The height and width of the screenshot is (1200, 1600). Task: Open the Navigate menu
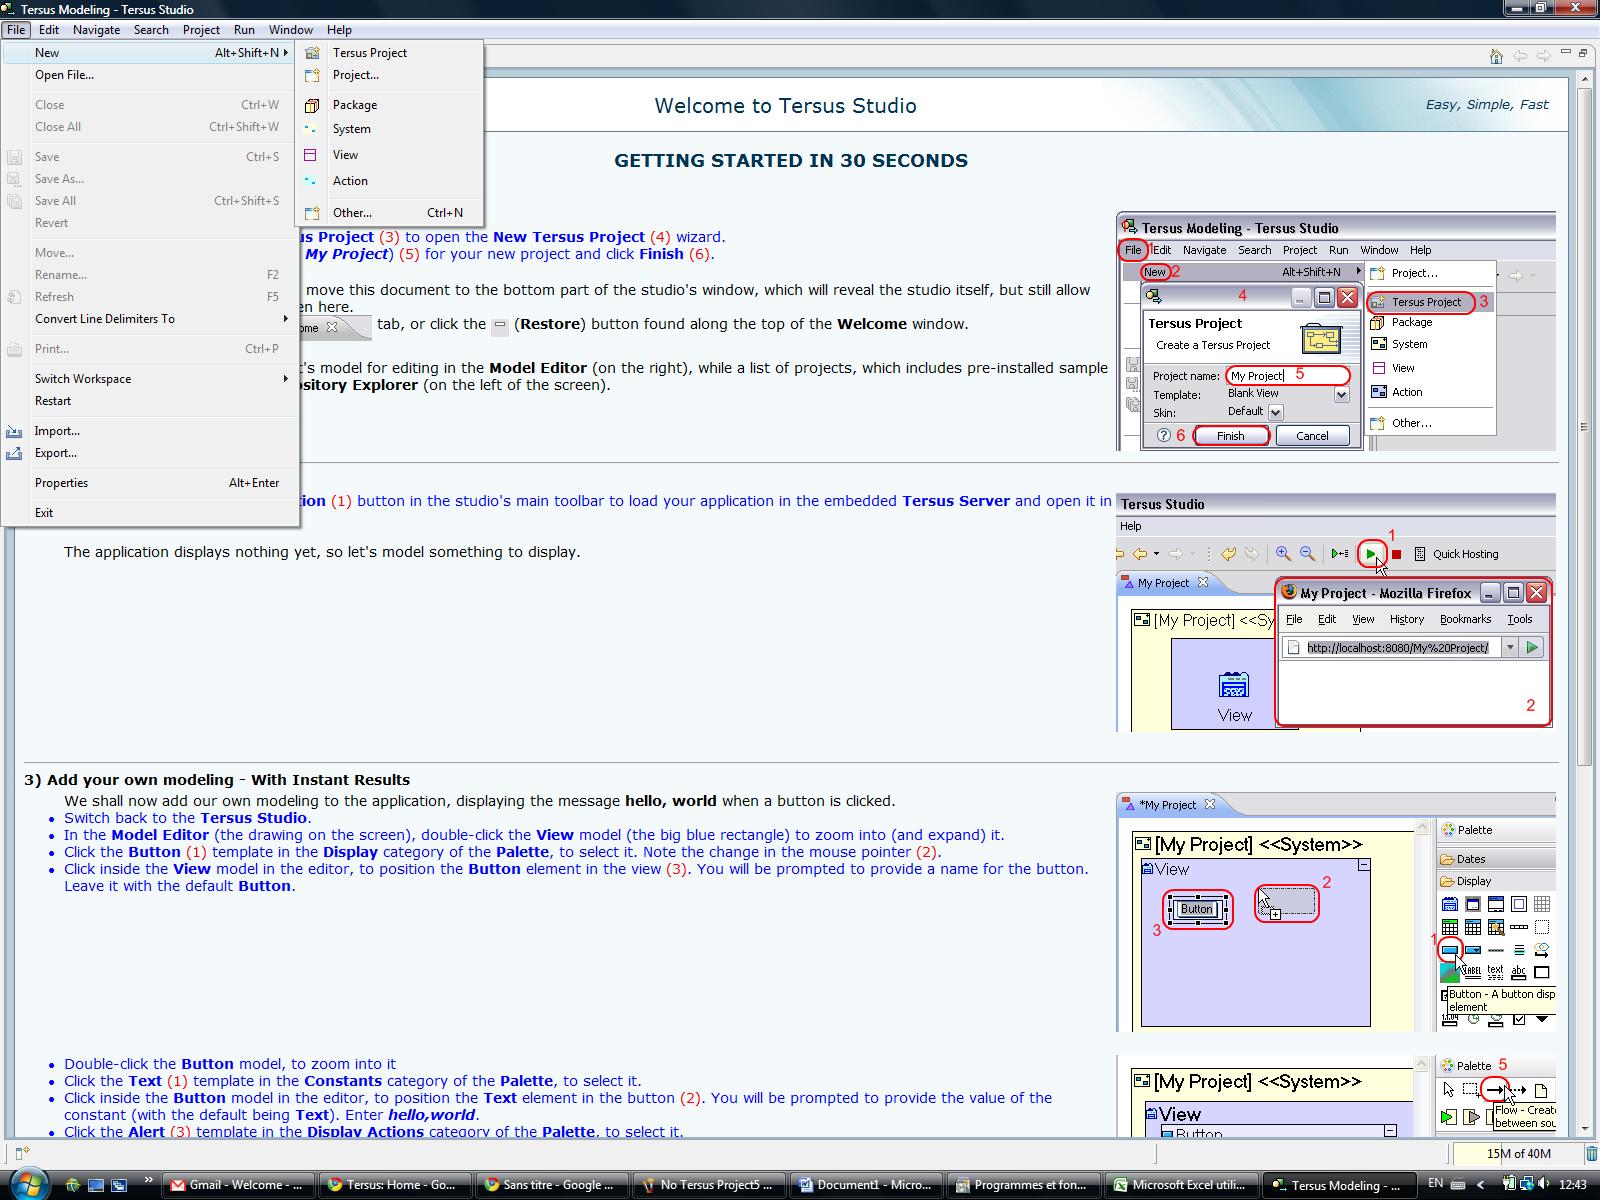[x=96, y=30]
